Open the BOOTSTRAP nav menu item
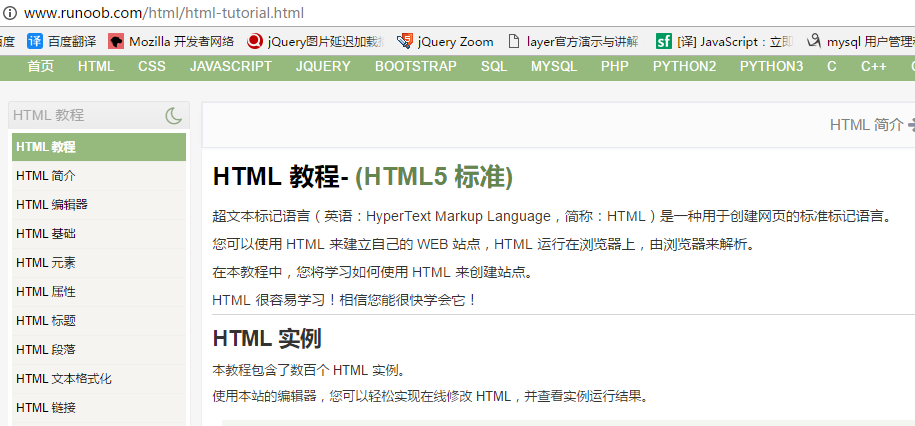915x426 pixels. click(415, 67)
